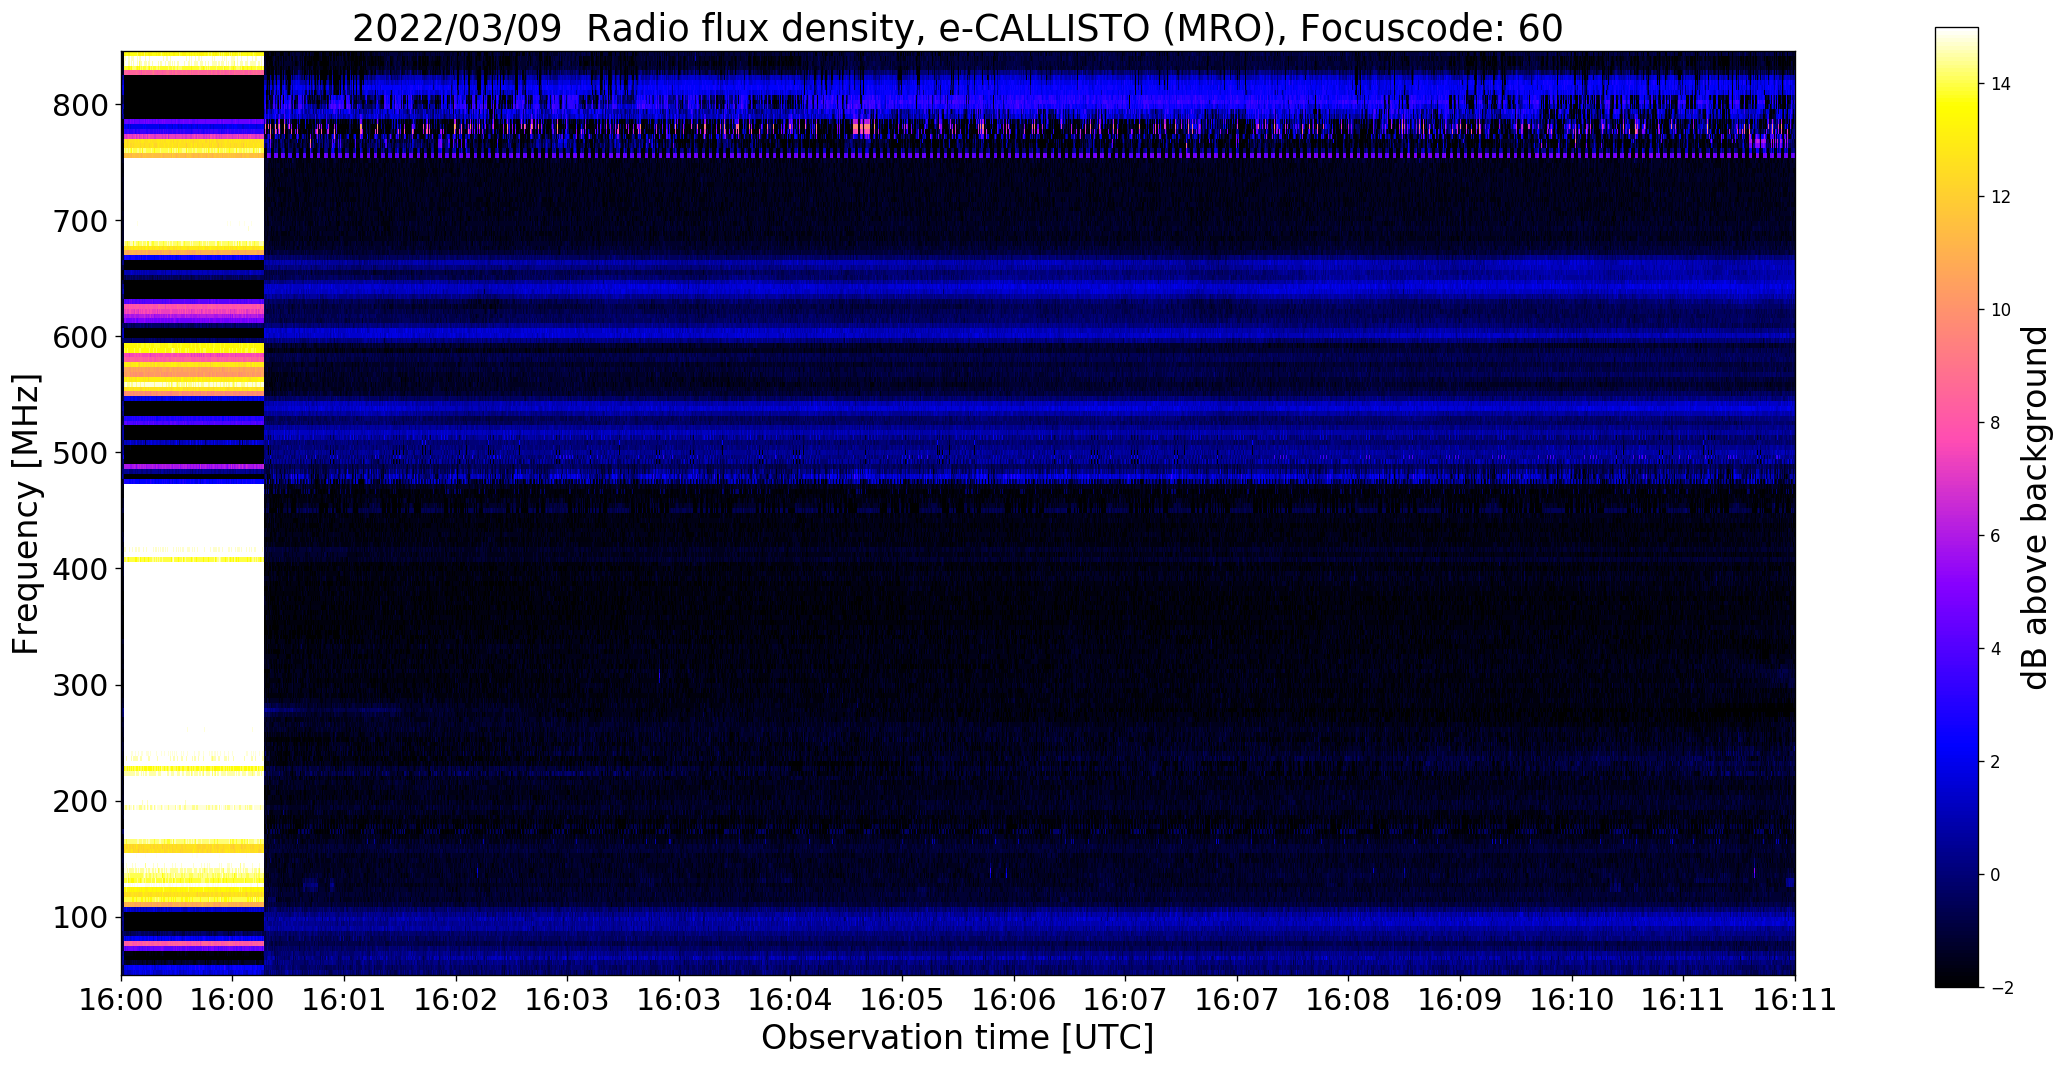
Task: Click the colorbar tick value 0
Action: tap(1995, 875)
